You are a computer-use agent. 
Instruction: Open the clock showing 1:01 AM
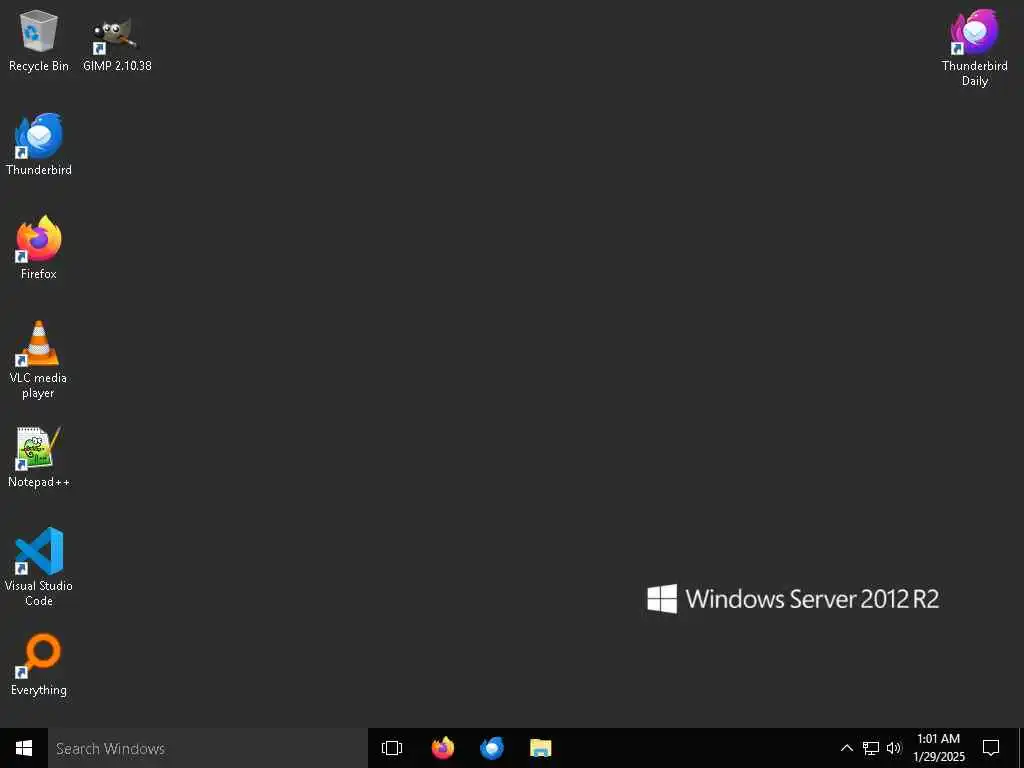(938, 748)
